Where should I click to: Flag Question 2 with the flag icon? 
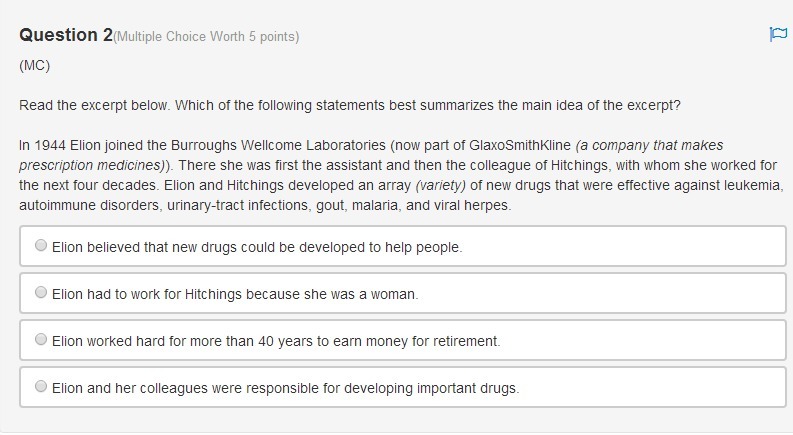pos(778,34)
